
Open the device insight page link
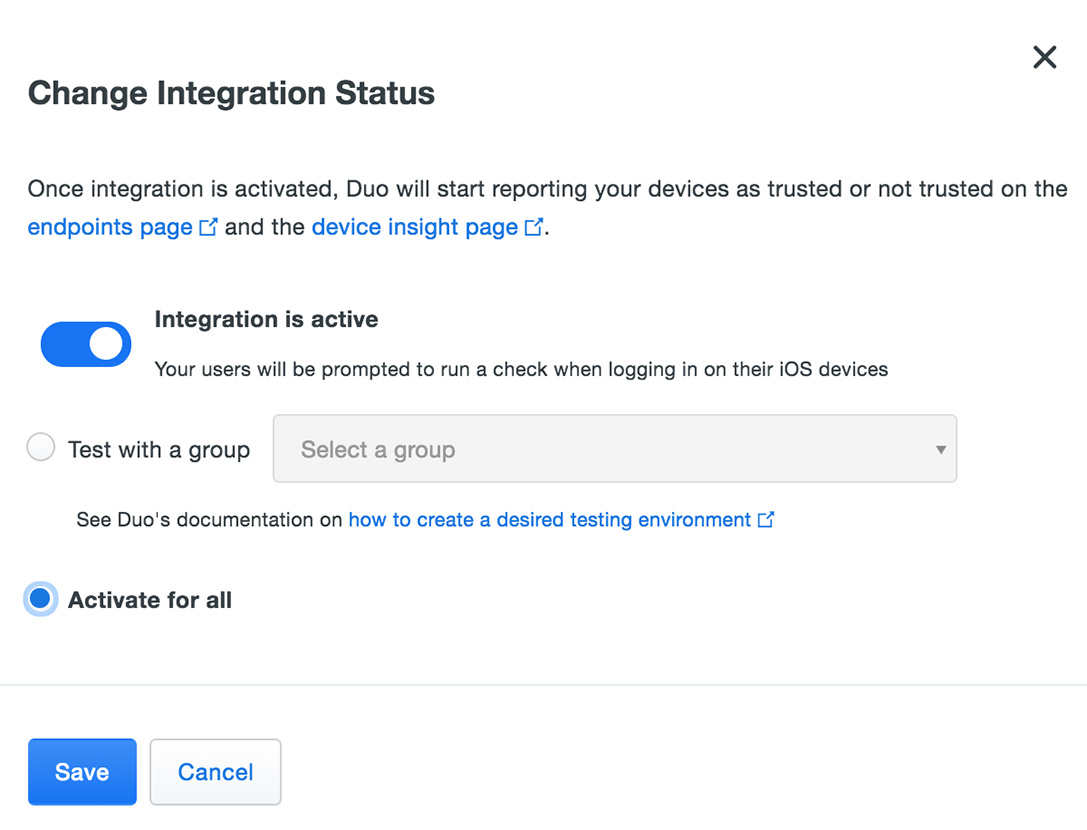click(414, 227)
